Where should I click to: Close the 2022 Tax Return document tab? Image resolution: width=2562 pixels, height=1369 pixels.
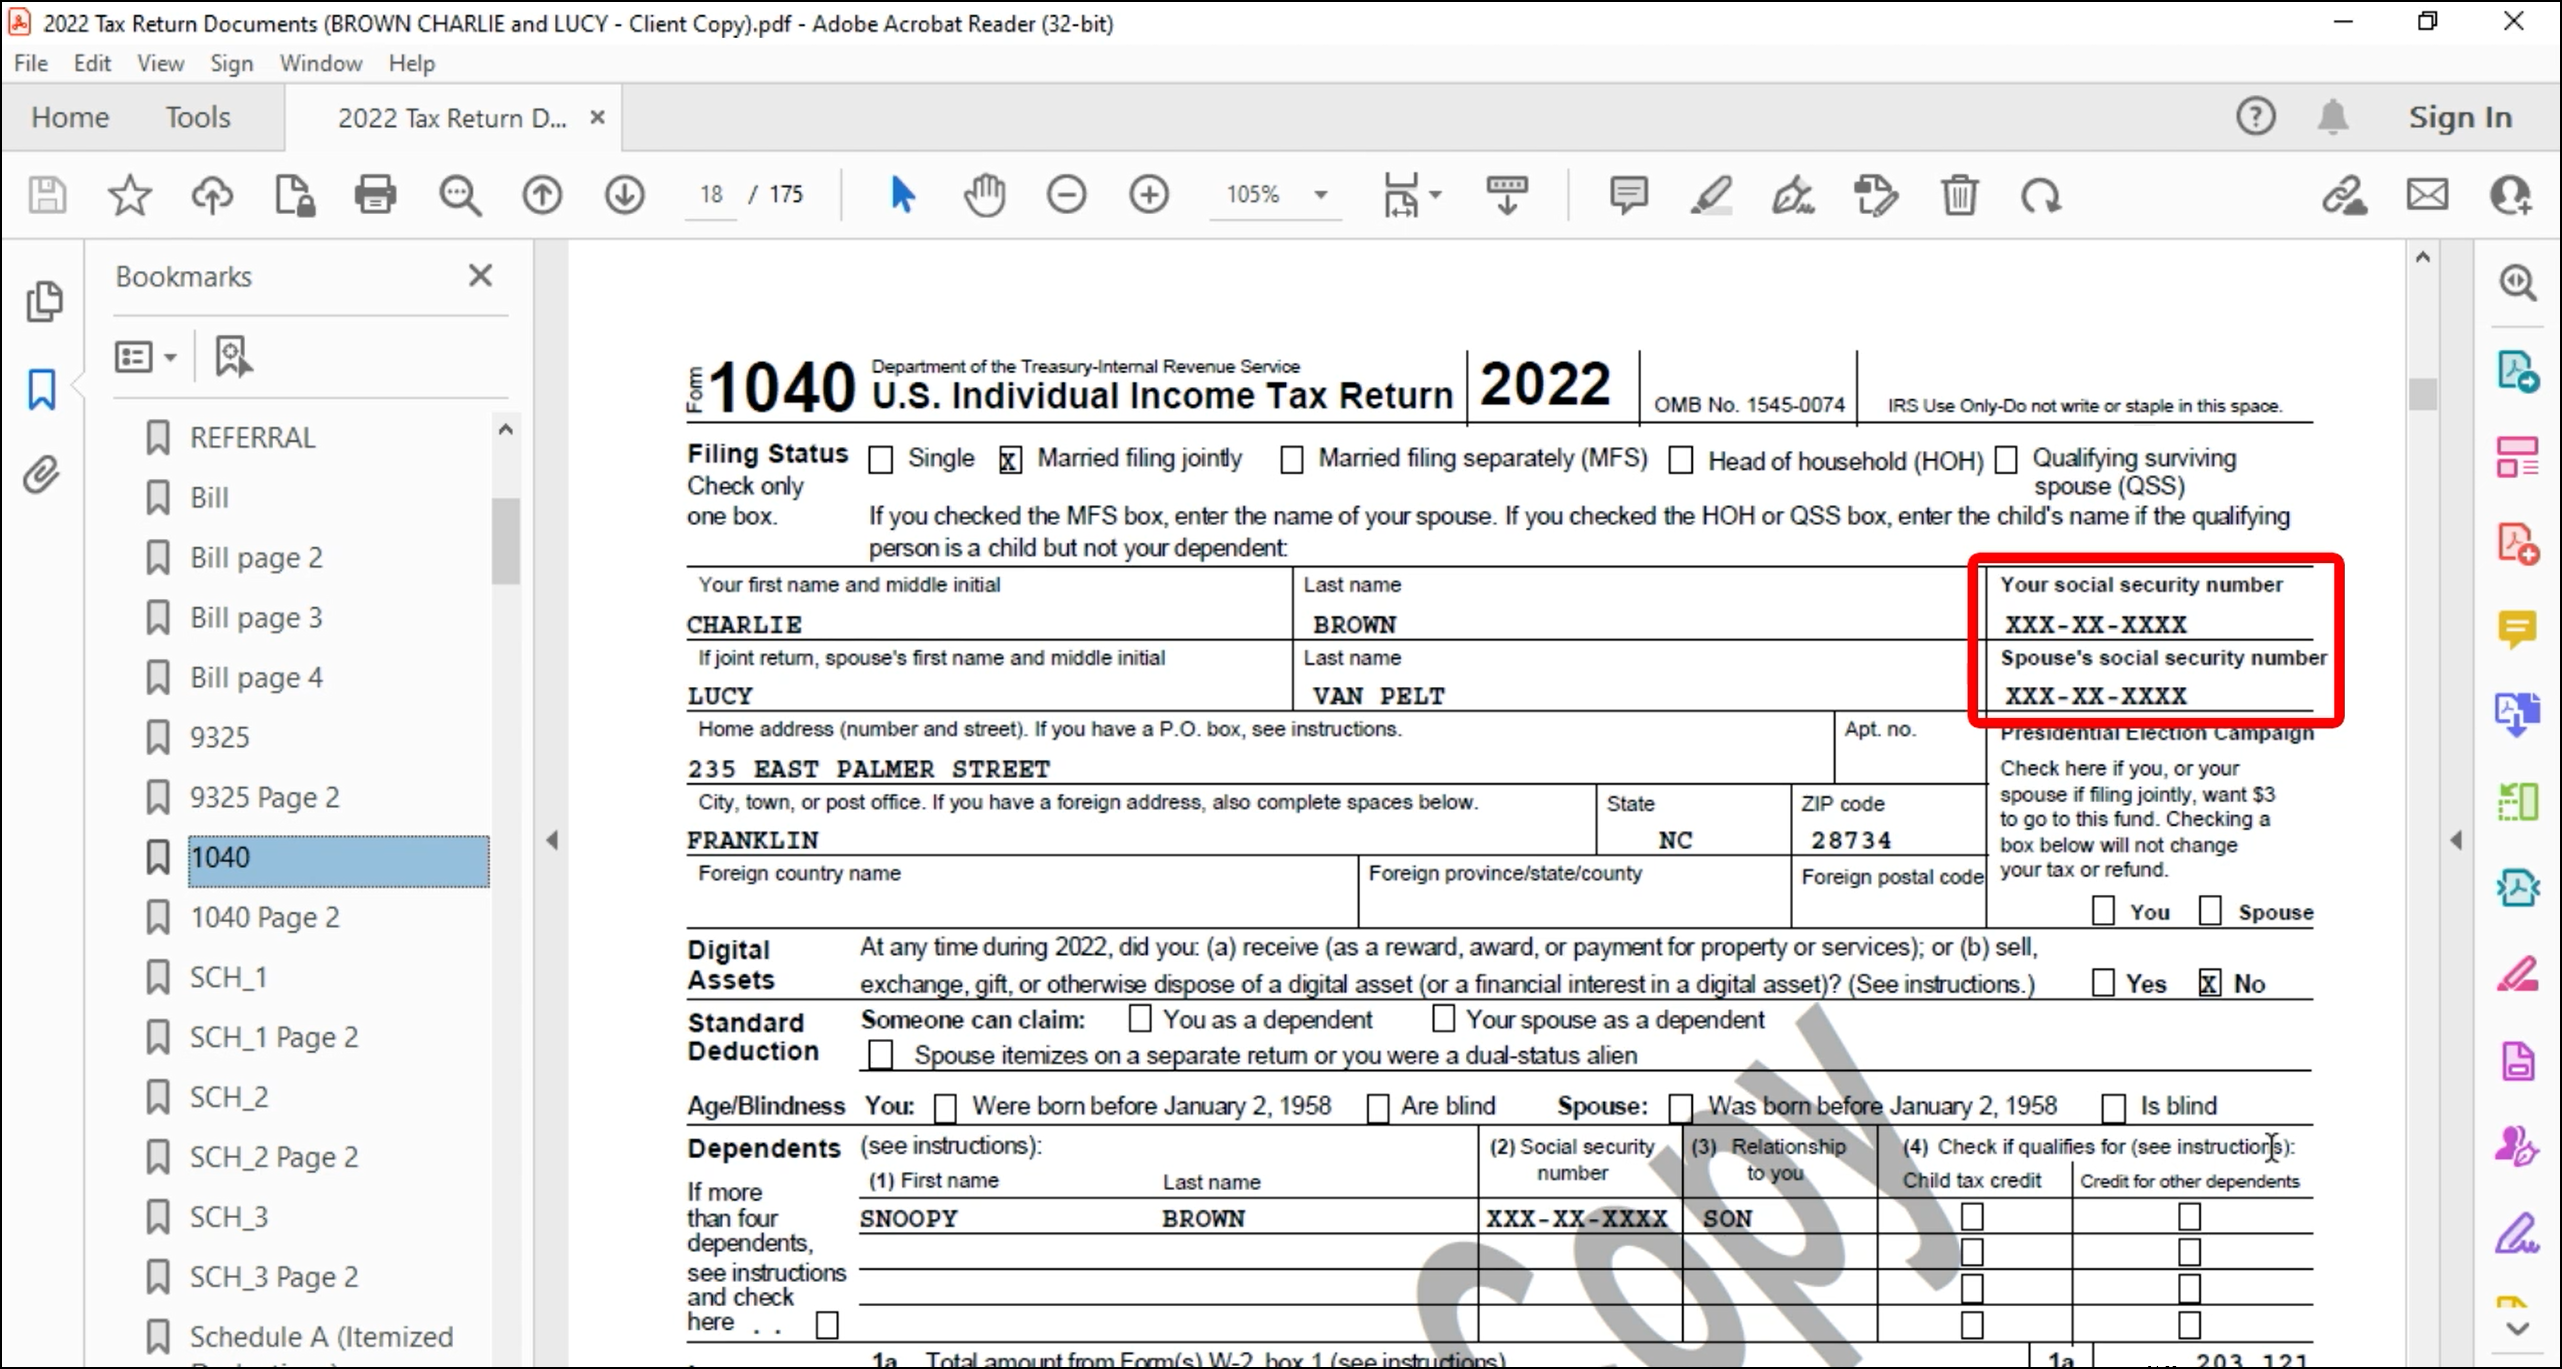point(597,117)
